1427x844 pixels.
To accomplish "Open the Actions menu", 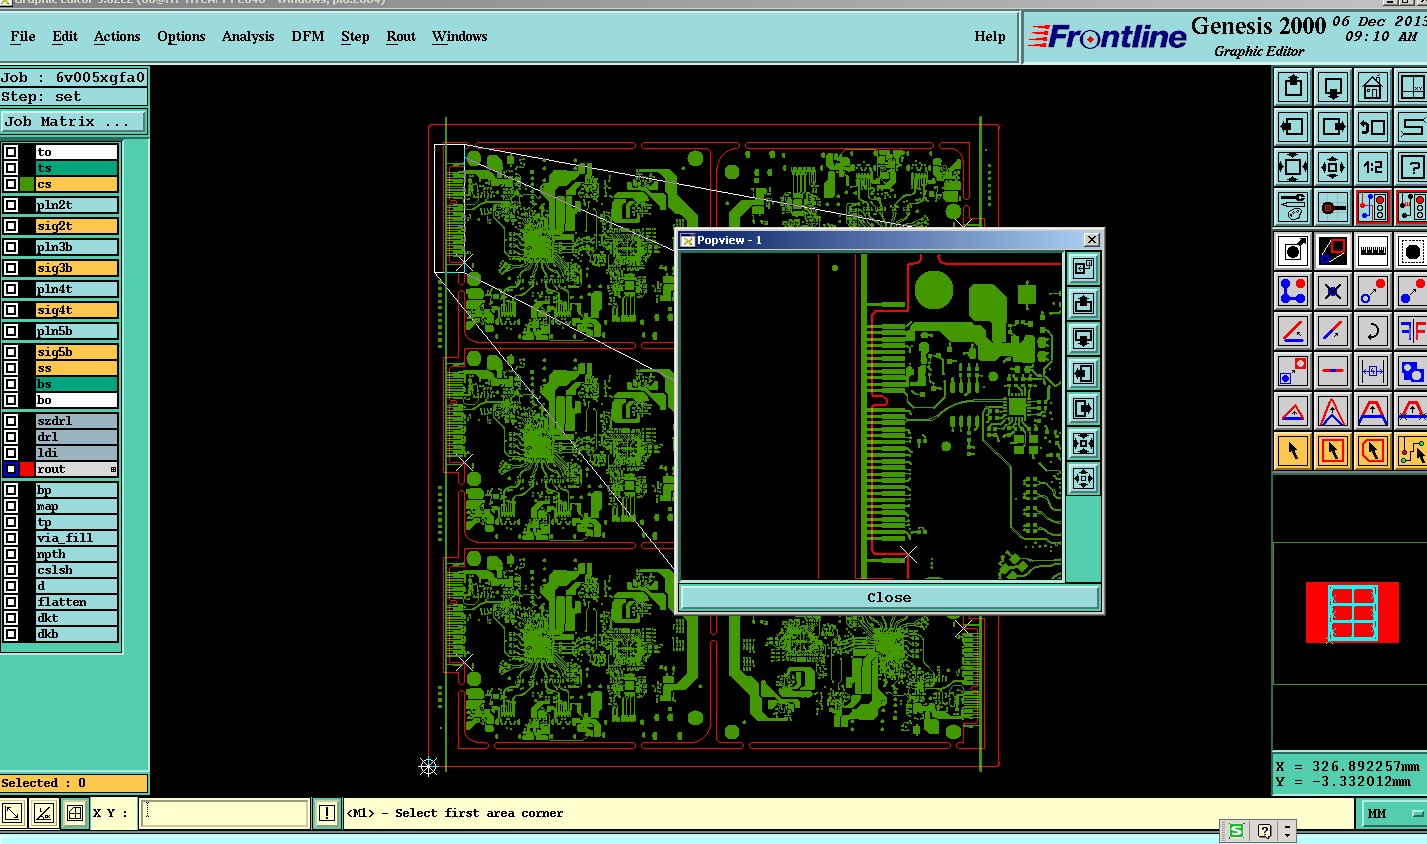I will coord(117,36).
